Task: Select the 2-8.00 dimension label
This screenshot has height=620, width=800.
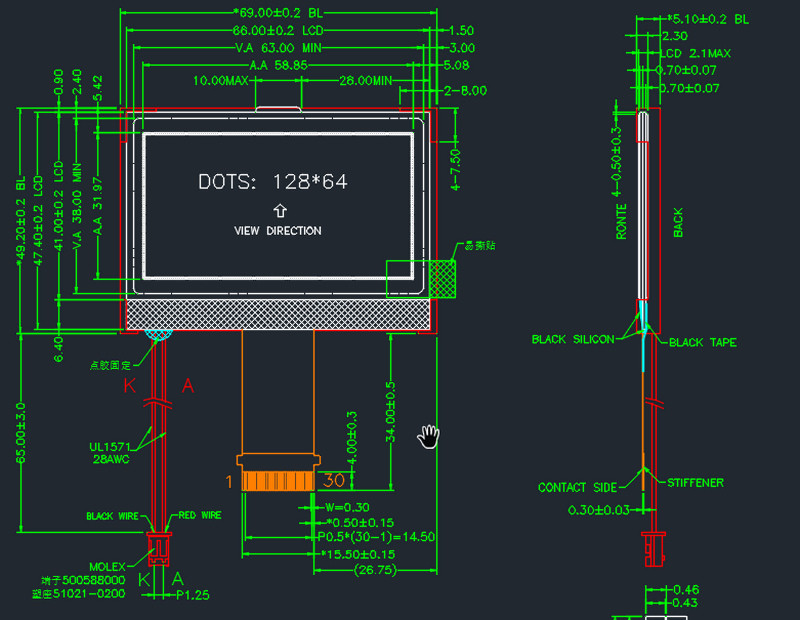Action: pyautogui.click(x=465, y=91)
